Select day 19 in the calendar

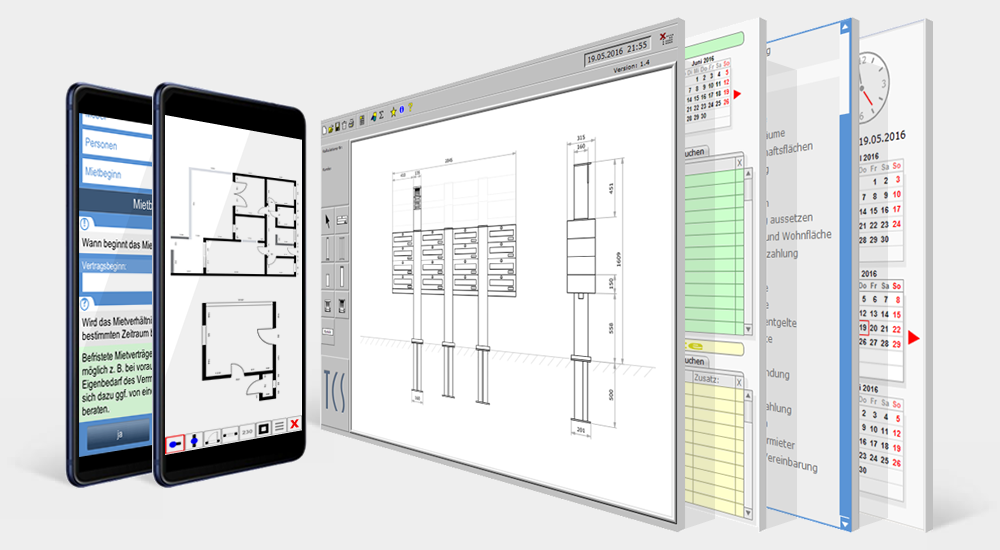pos(862,328)
